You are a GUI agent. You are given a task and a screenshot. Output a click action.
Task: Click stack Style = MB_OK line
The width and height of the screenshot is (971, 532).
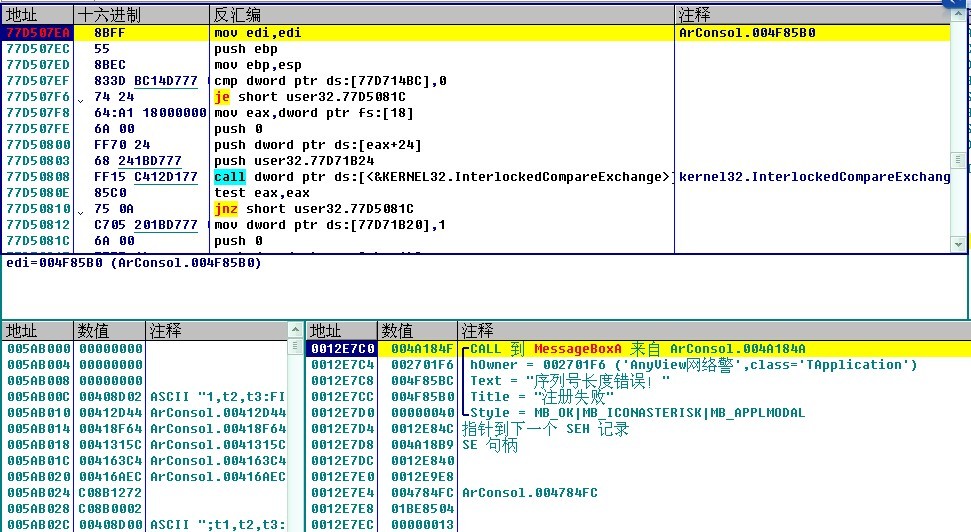(637, 413)
